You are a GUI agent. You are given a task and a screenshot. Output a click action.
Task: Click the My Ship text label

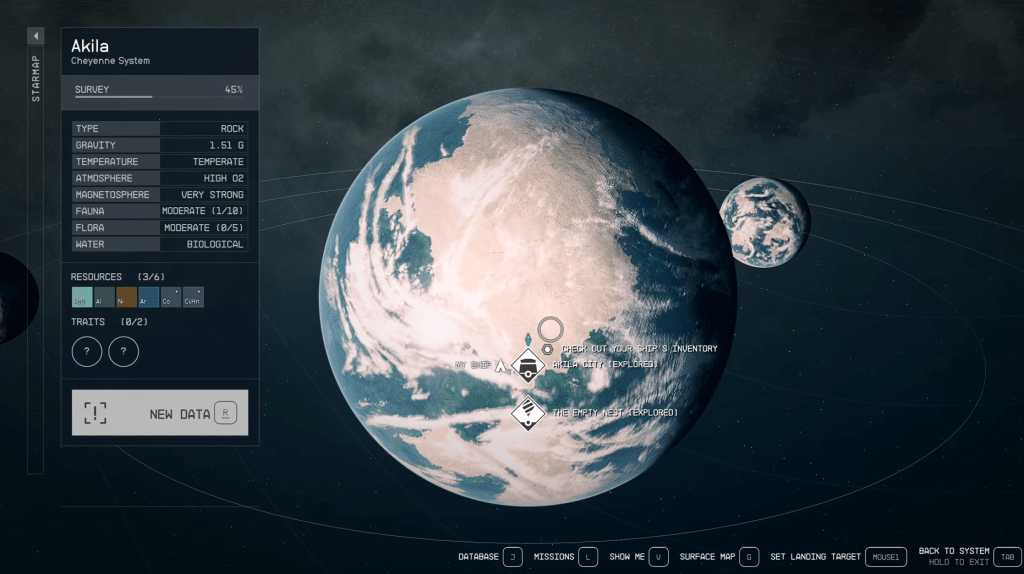tap(473, 365)
